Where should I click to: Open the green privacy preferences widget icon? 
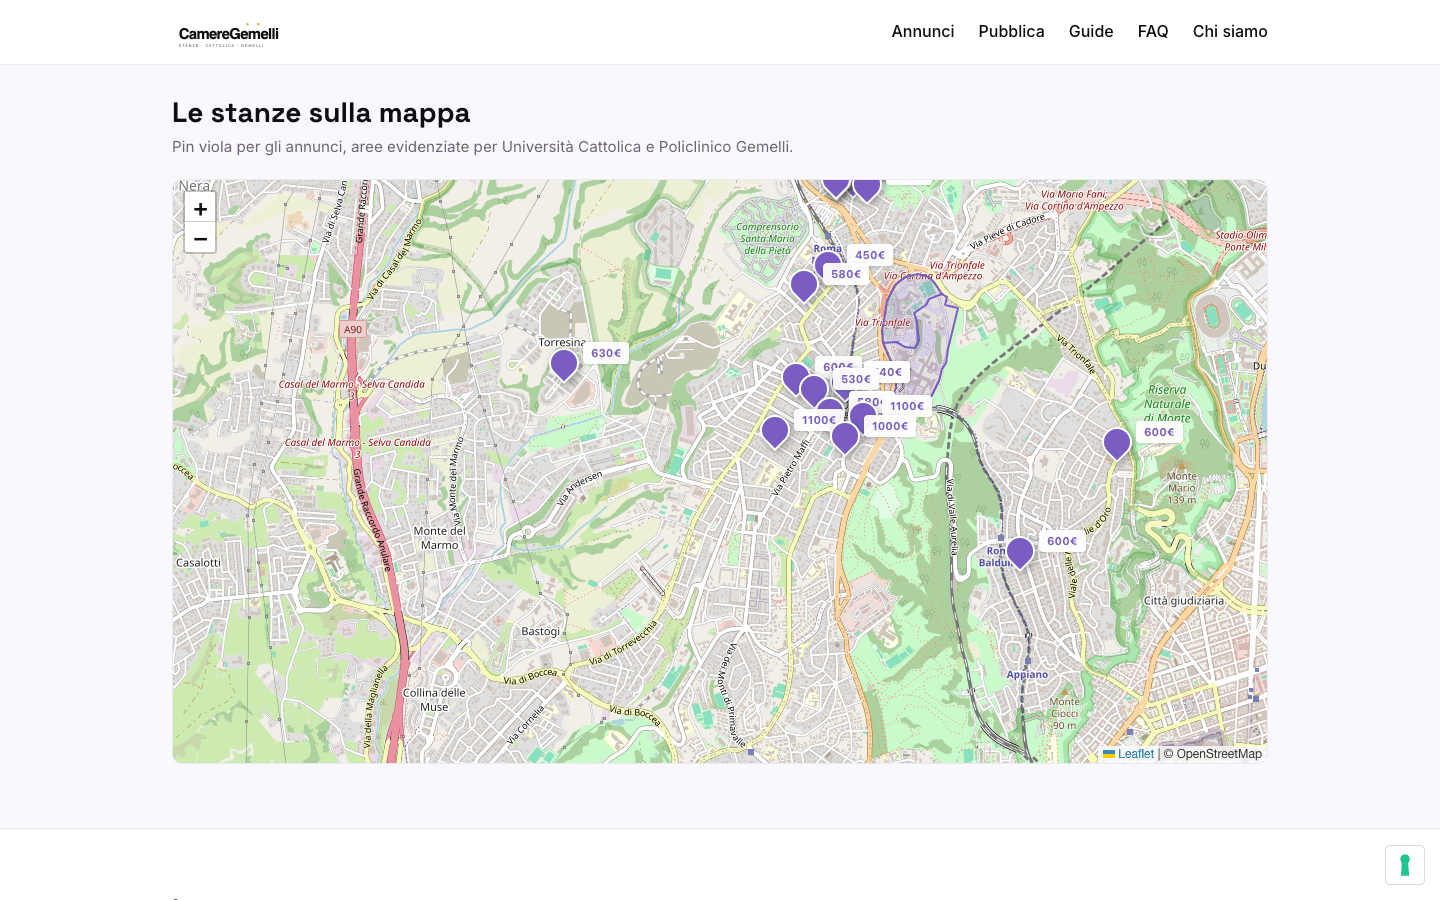[x=1405, y=865]
